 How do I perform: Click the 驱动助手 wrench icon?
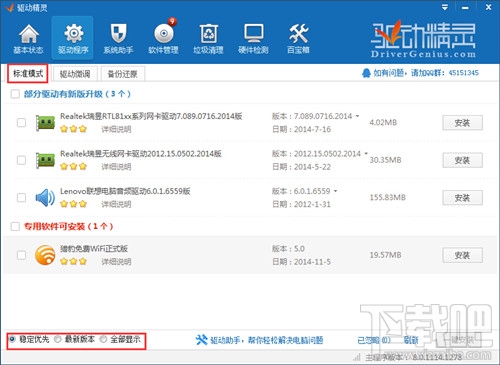click(x=201, y=340)
